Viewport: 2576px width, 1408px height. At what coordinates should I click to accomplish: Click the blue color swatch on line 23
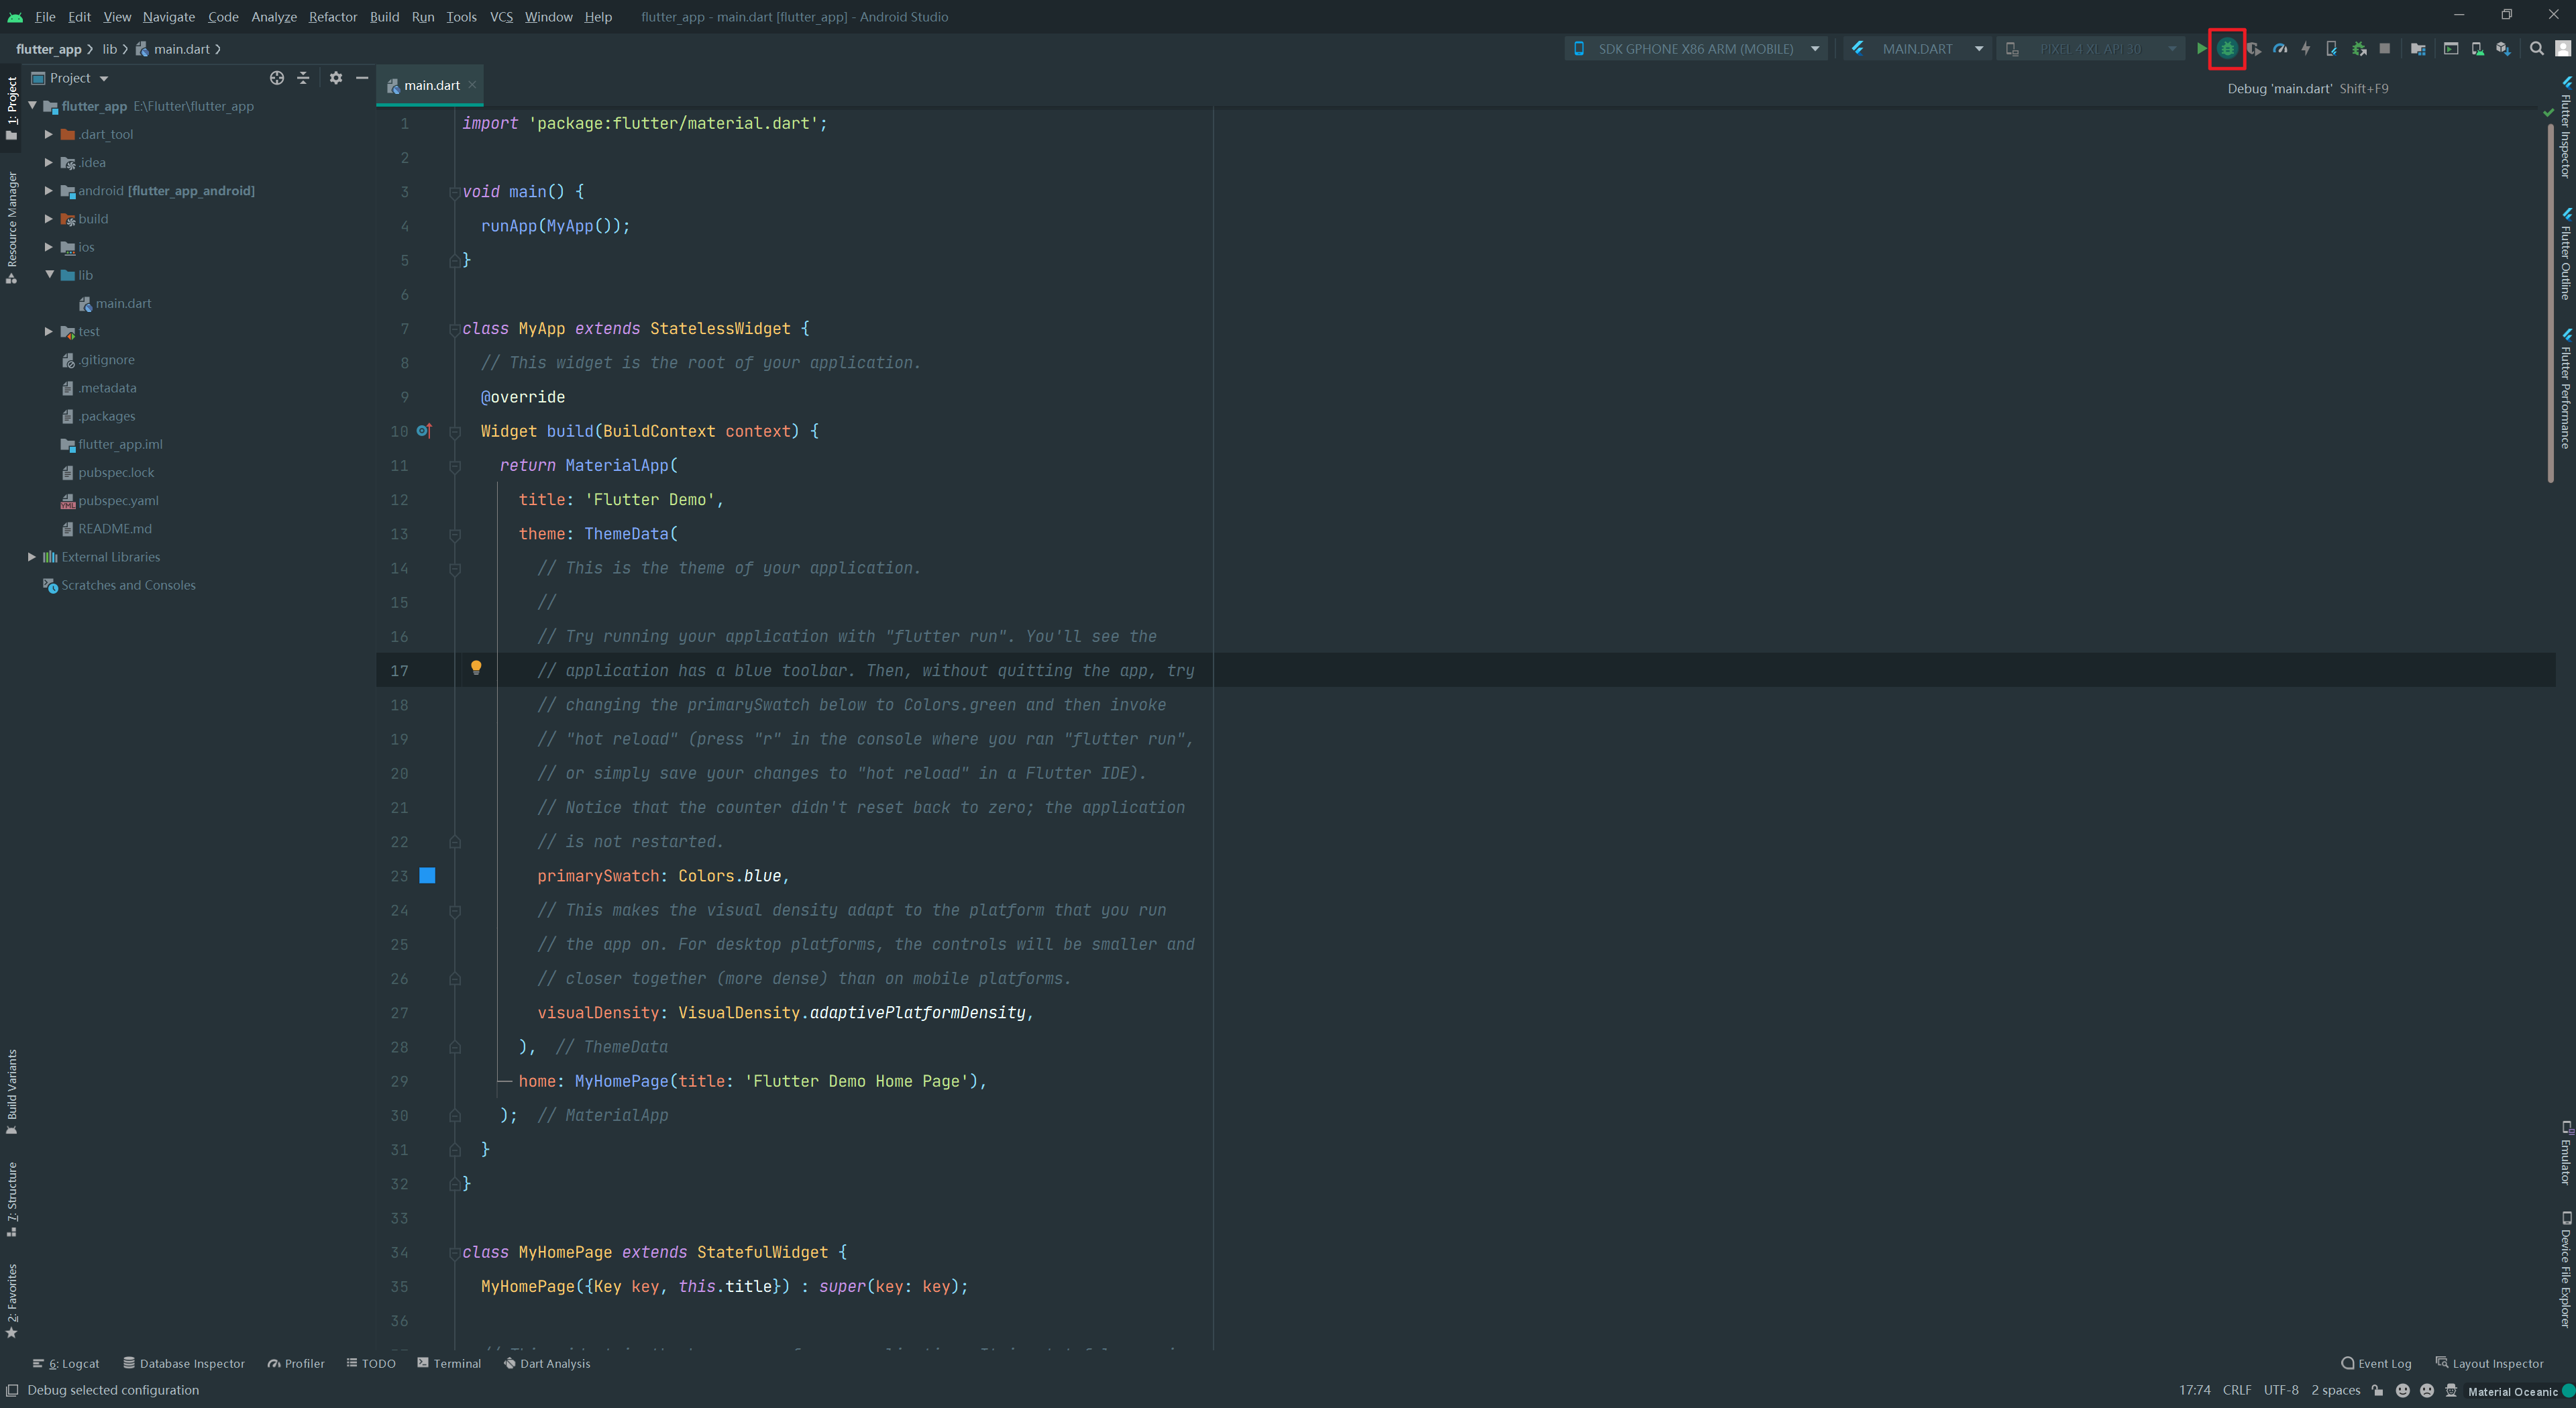(x=427, y=876)
